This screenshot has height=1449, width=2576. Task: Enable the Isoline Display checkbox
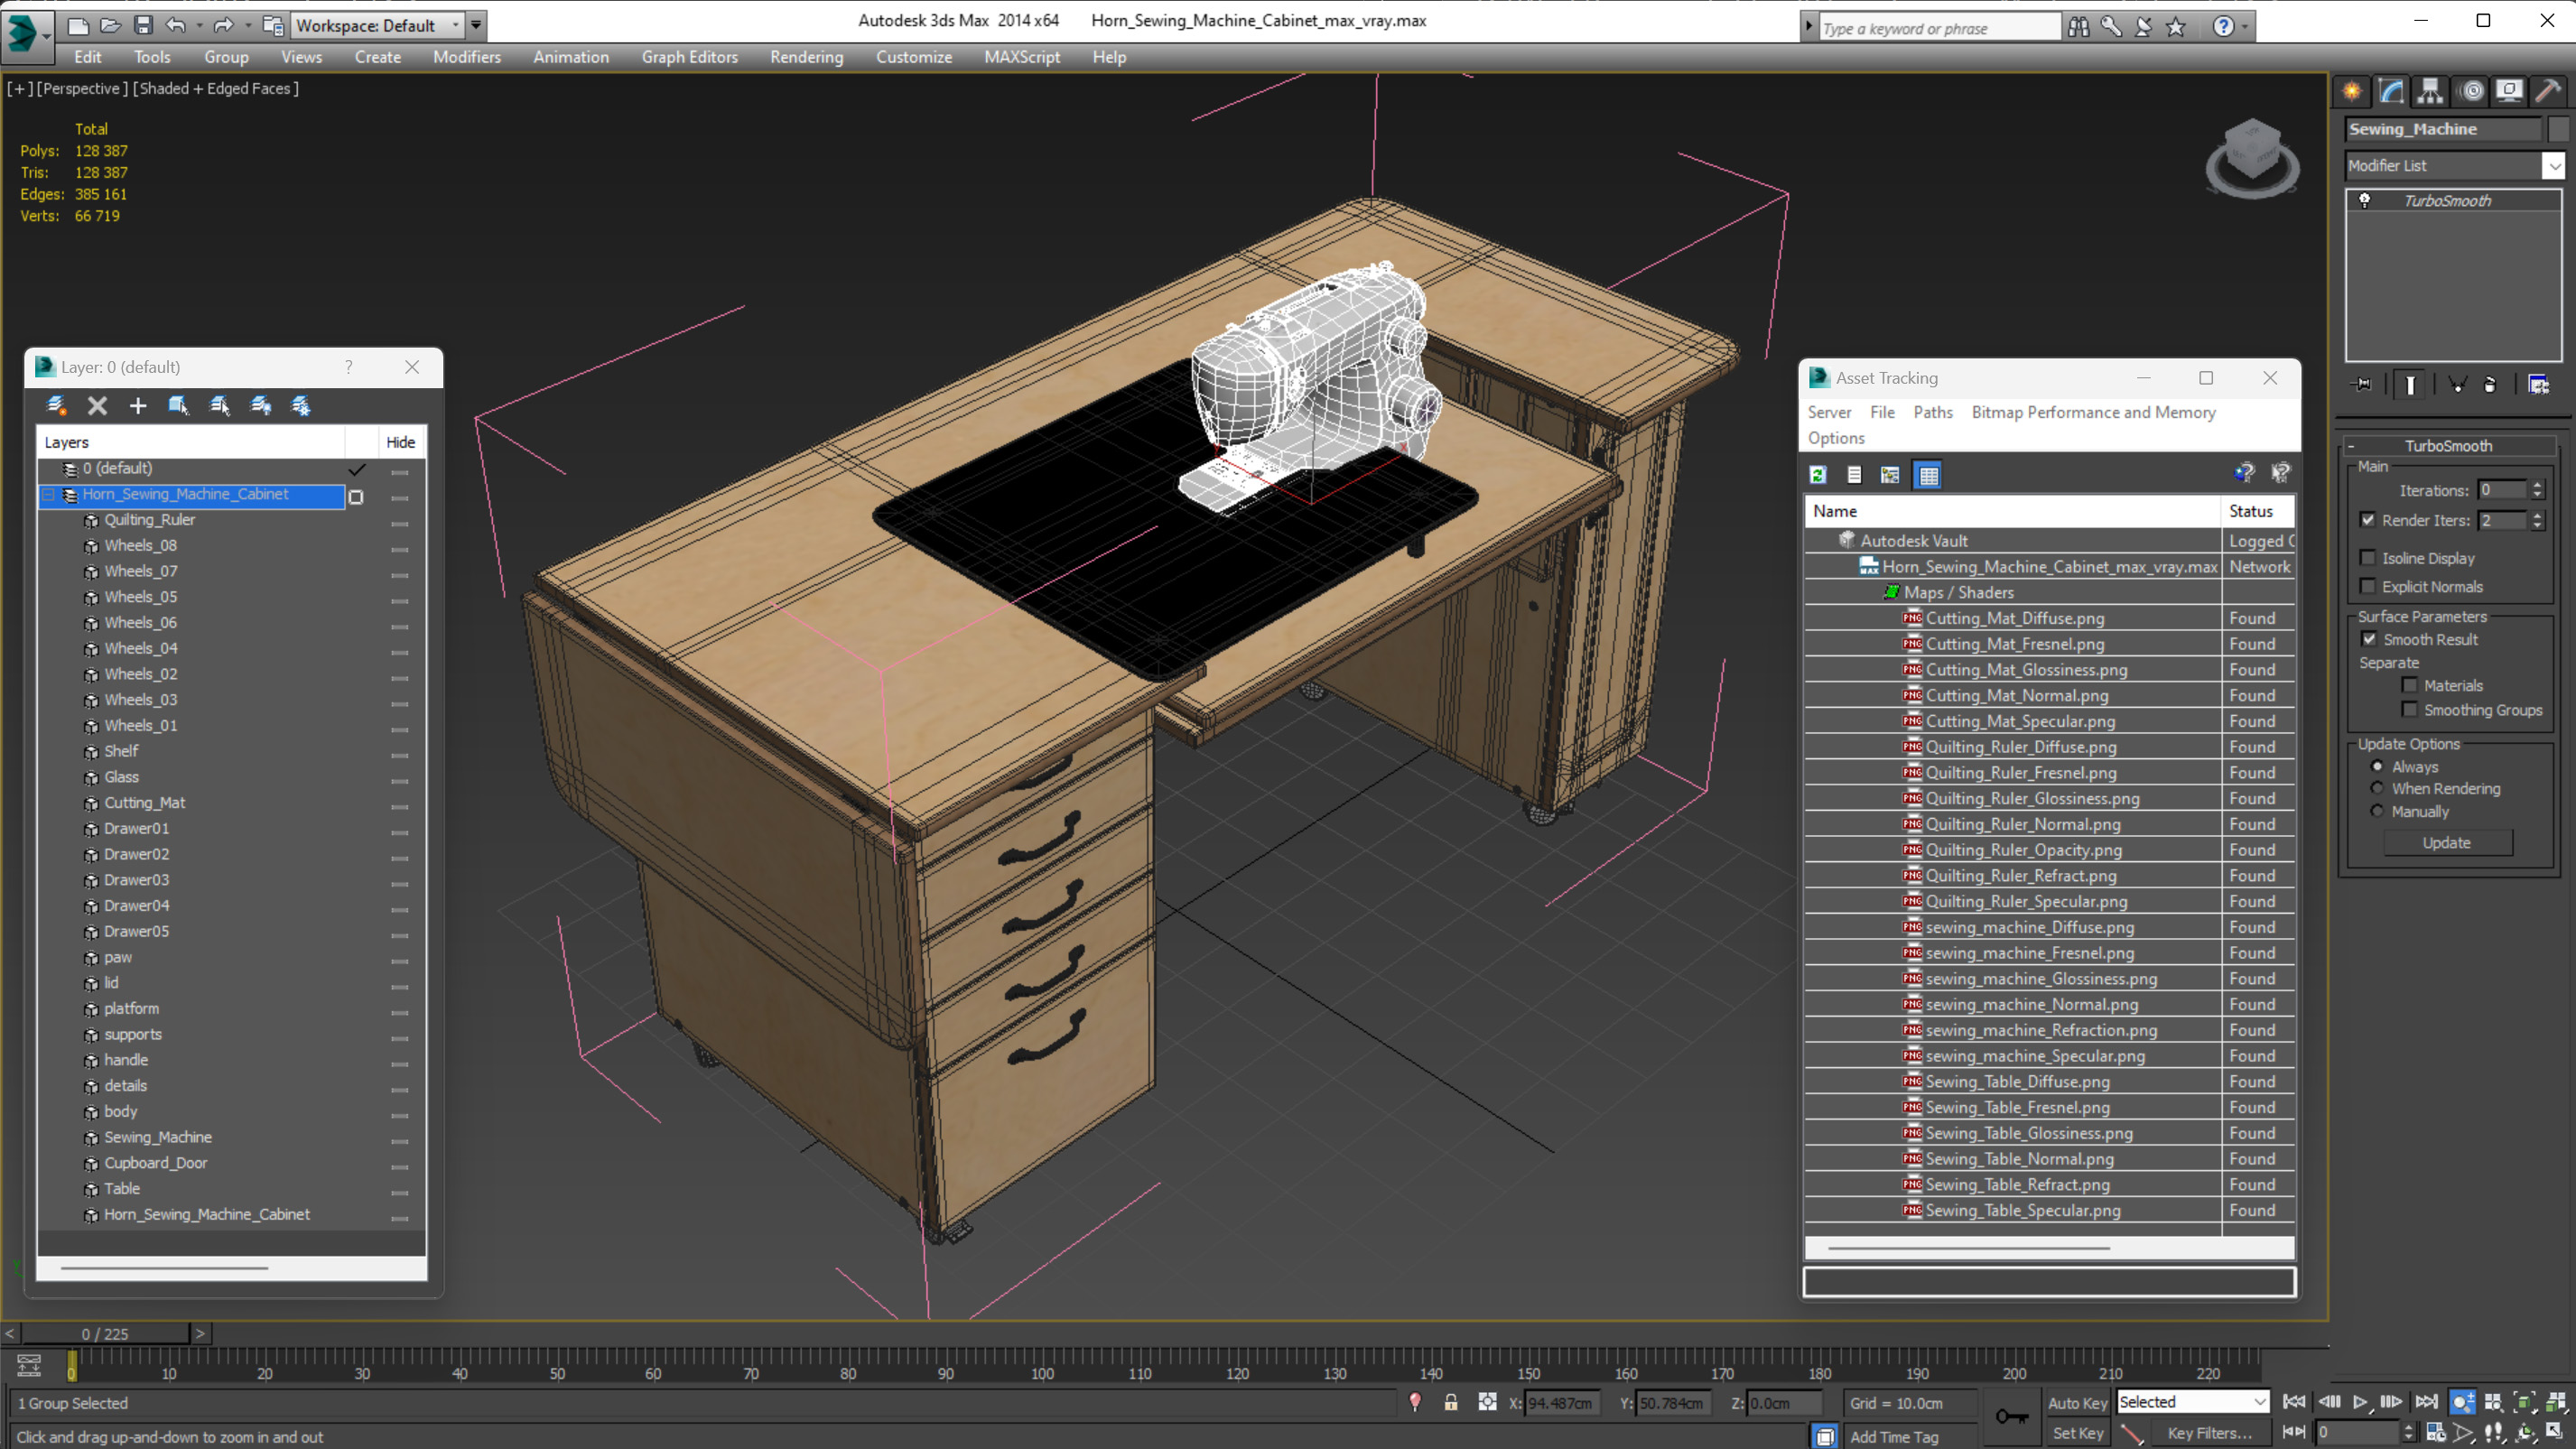[2368, 558]
